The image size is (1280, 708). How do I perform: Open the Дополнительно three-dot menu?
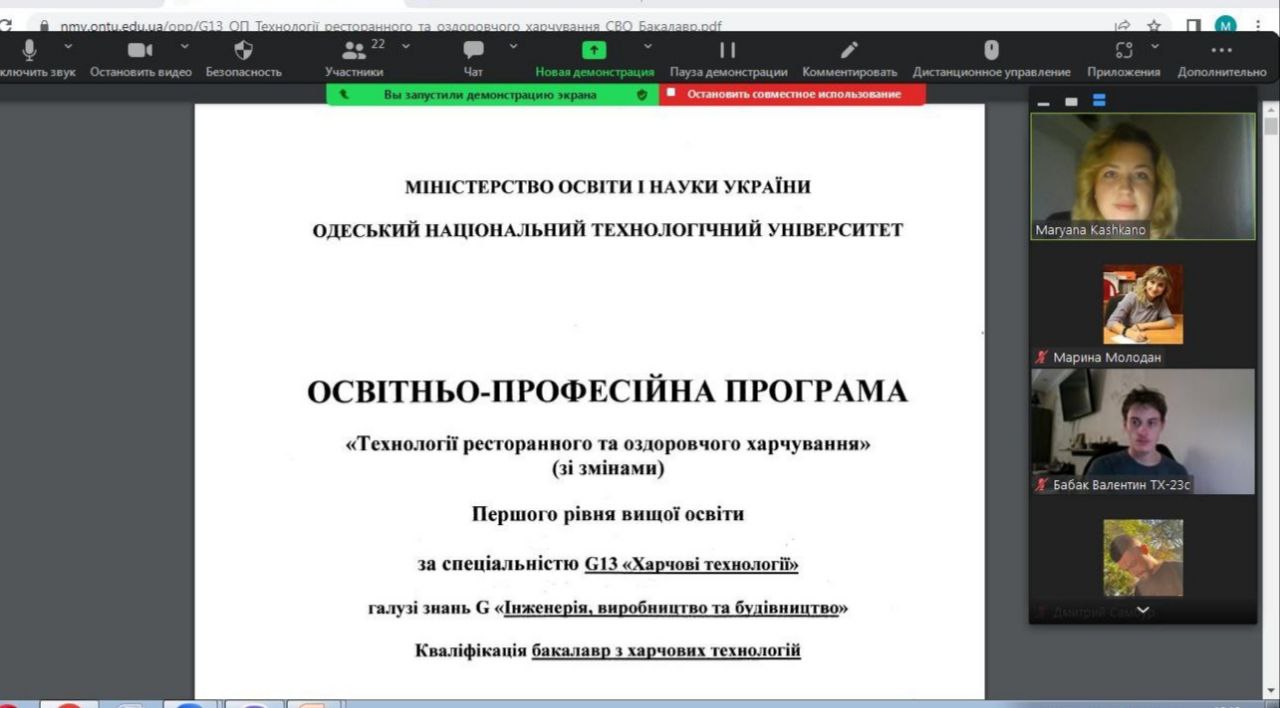(x=1221, y=51)
